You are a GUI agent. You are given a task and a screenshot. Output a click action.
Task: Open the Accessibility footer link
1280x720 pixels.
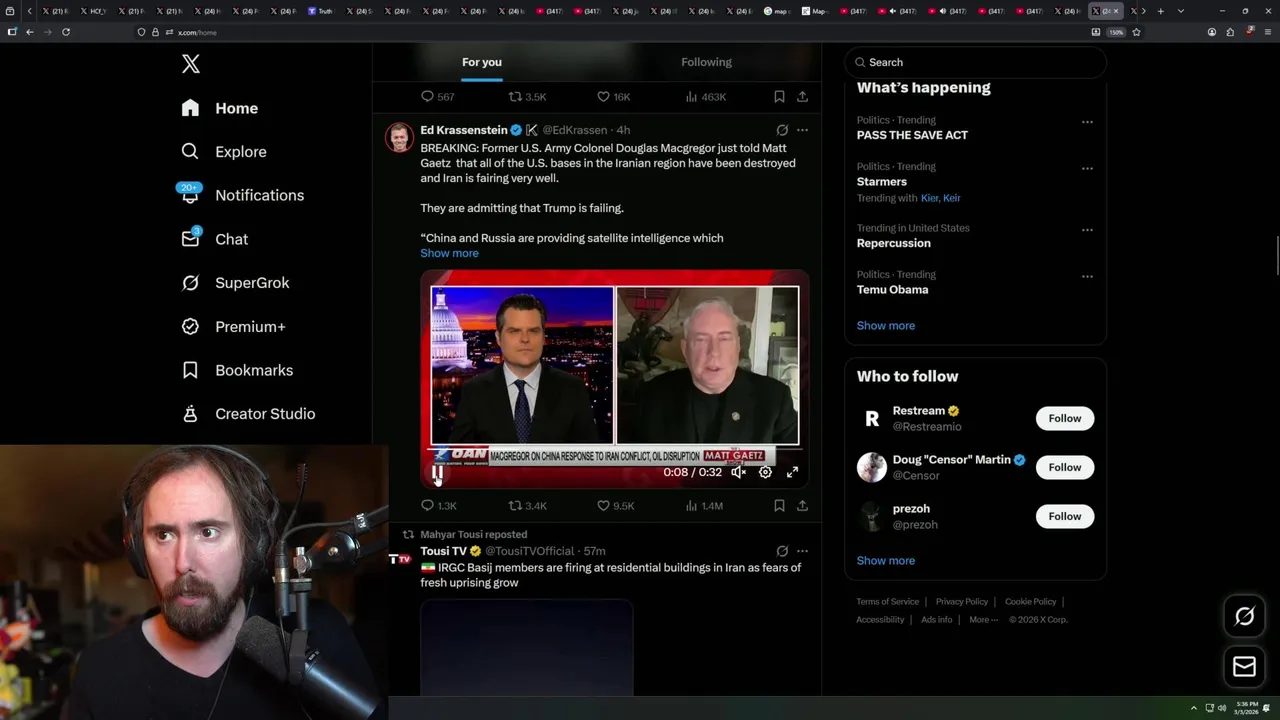click(880, 620)
